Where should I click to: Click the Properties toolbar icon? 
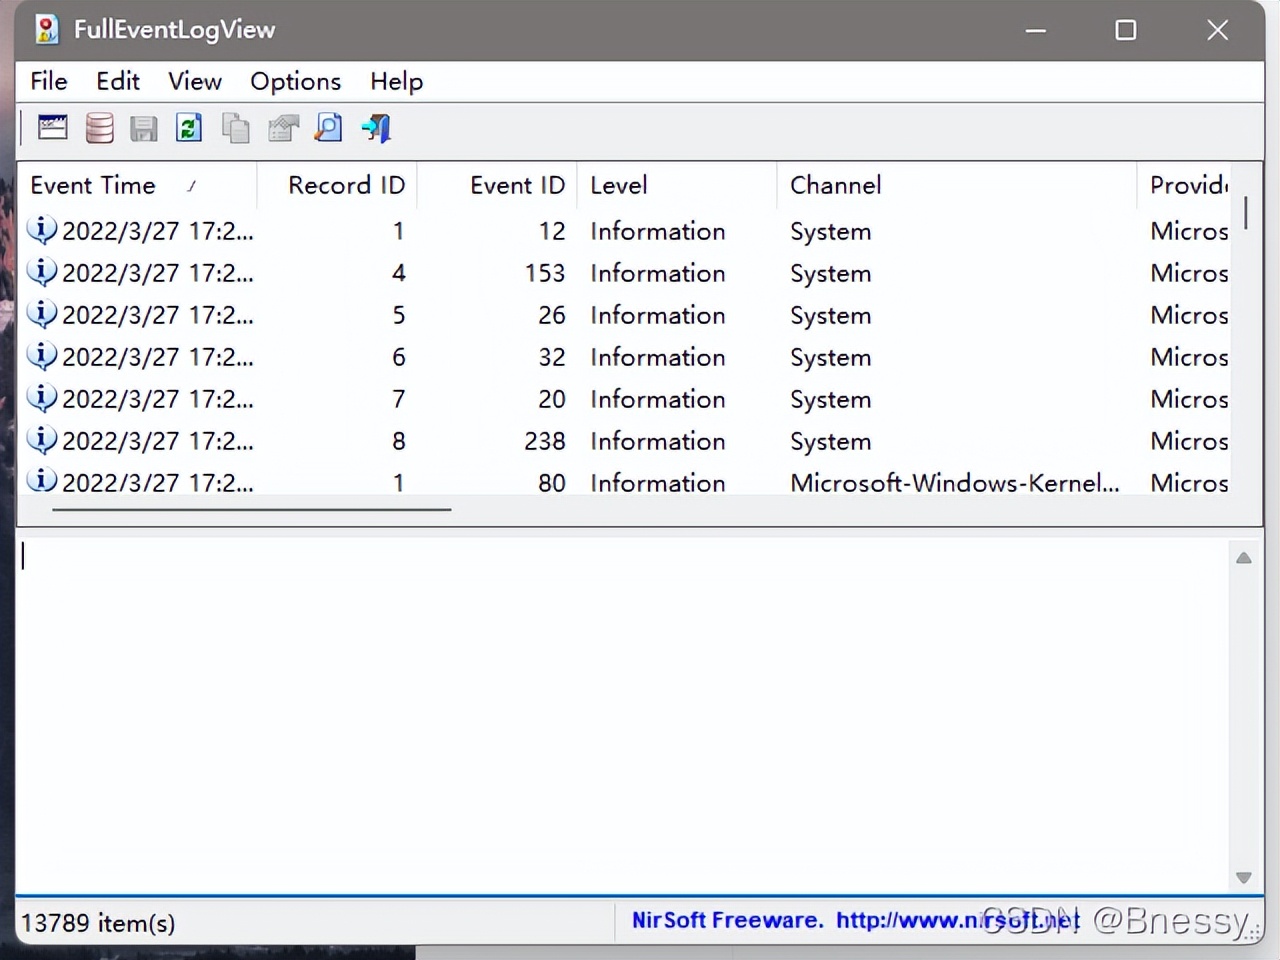point(283,128)
